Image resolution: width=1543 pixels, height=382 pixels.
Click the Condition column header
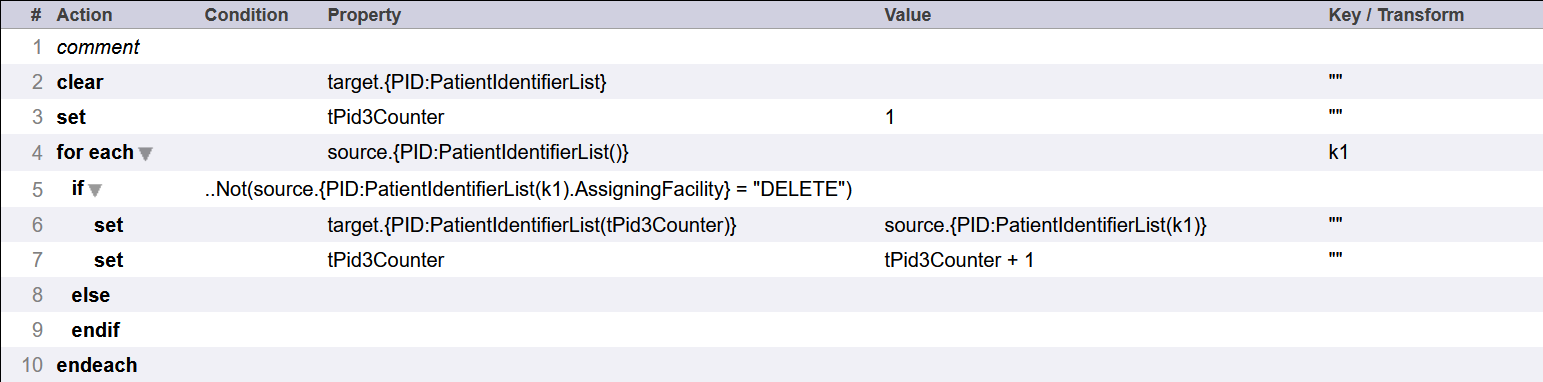[x=246, y=15]
